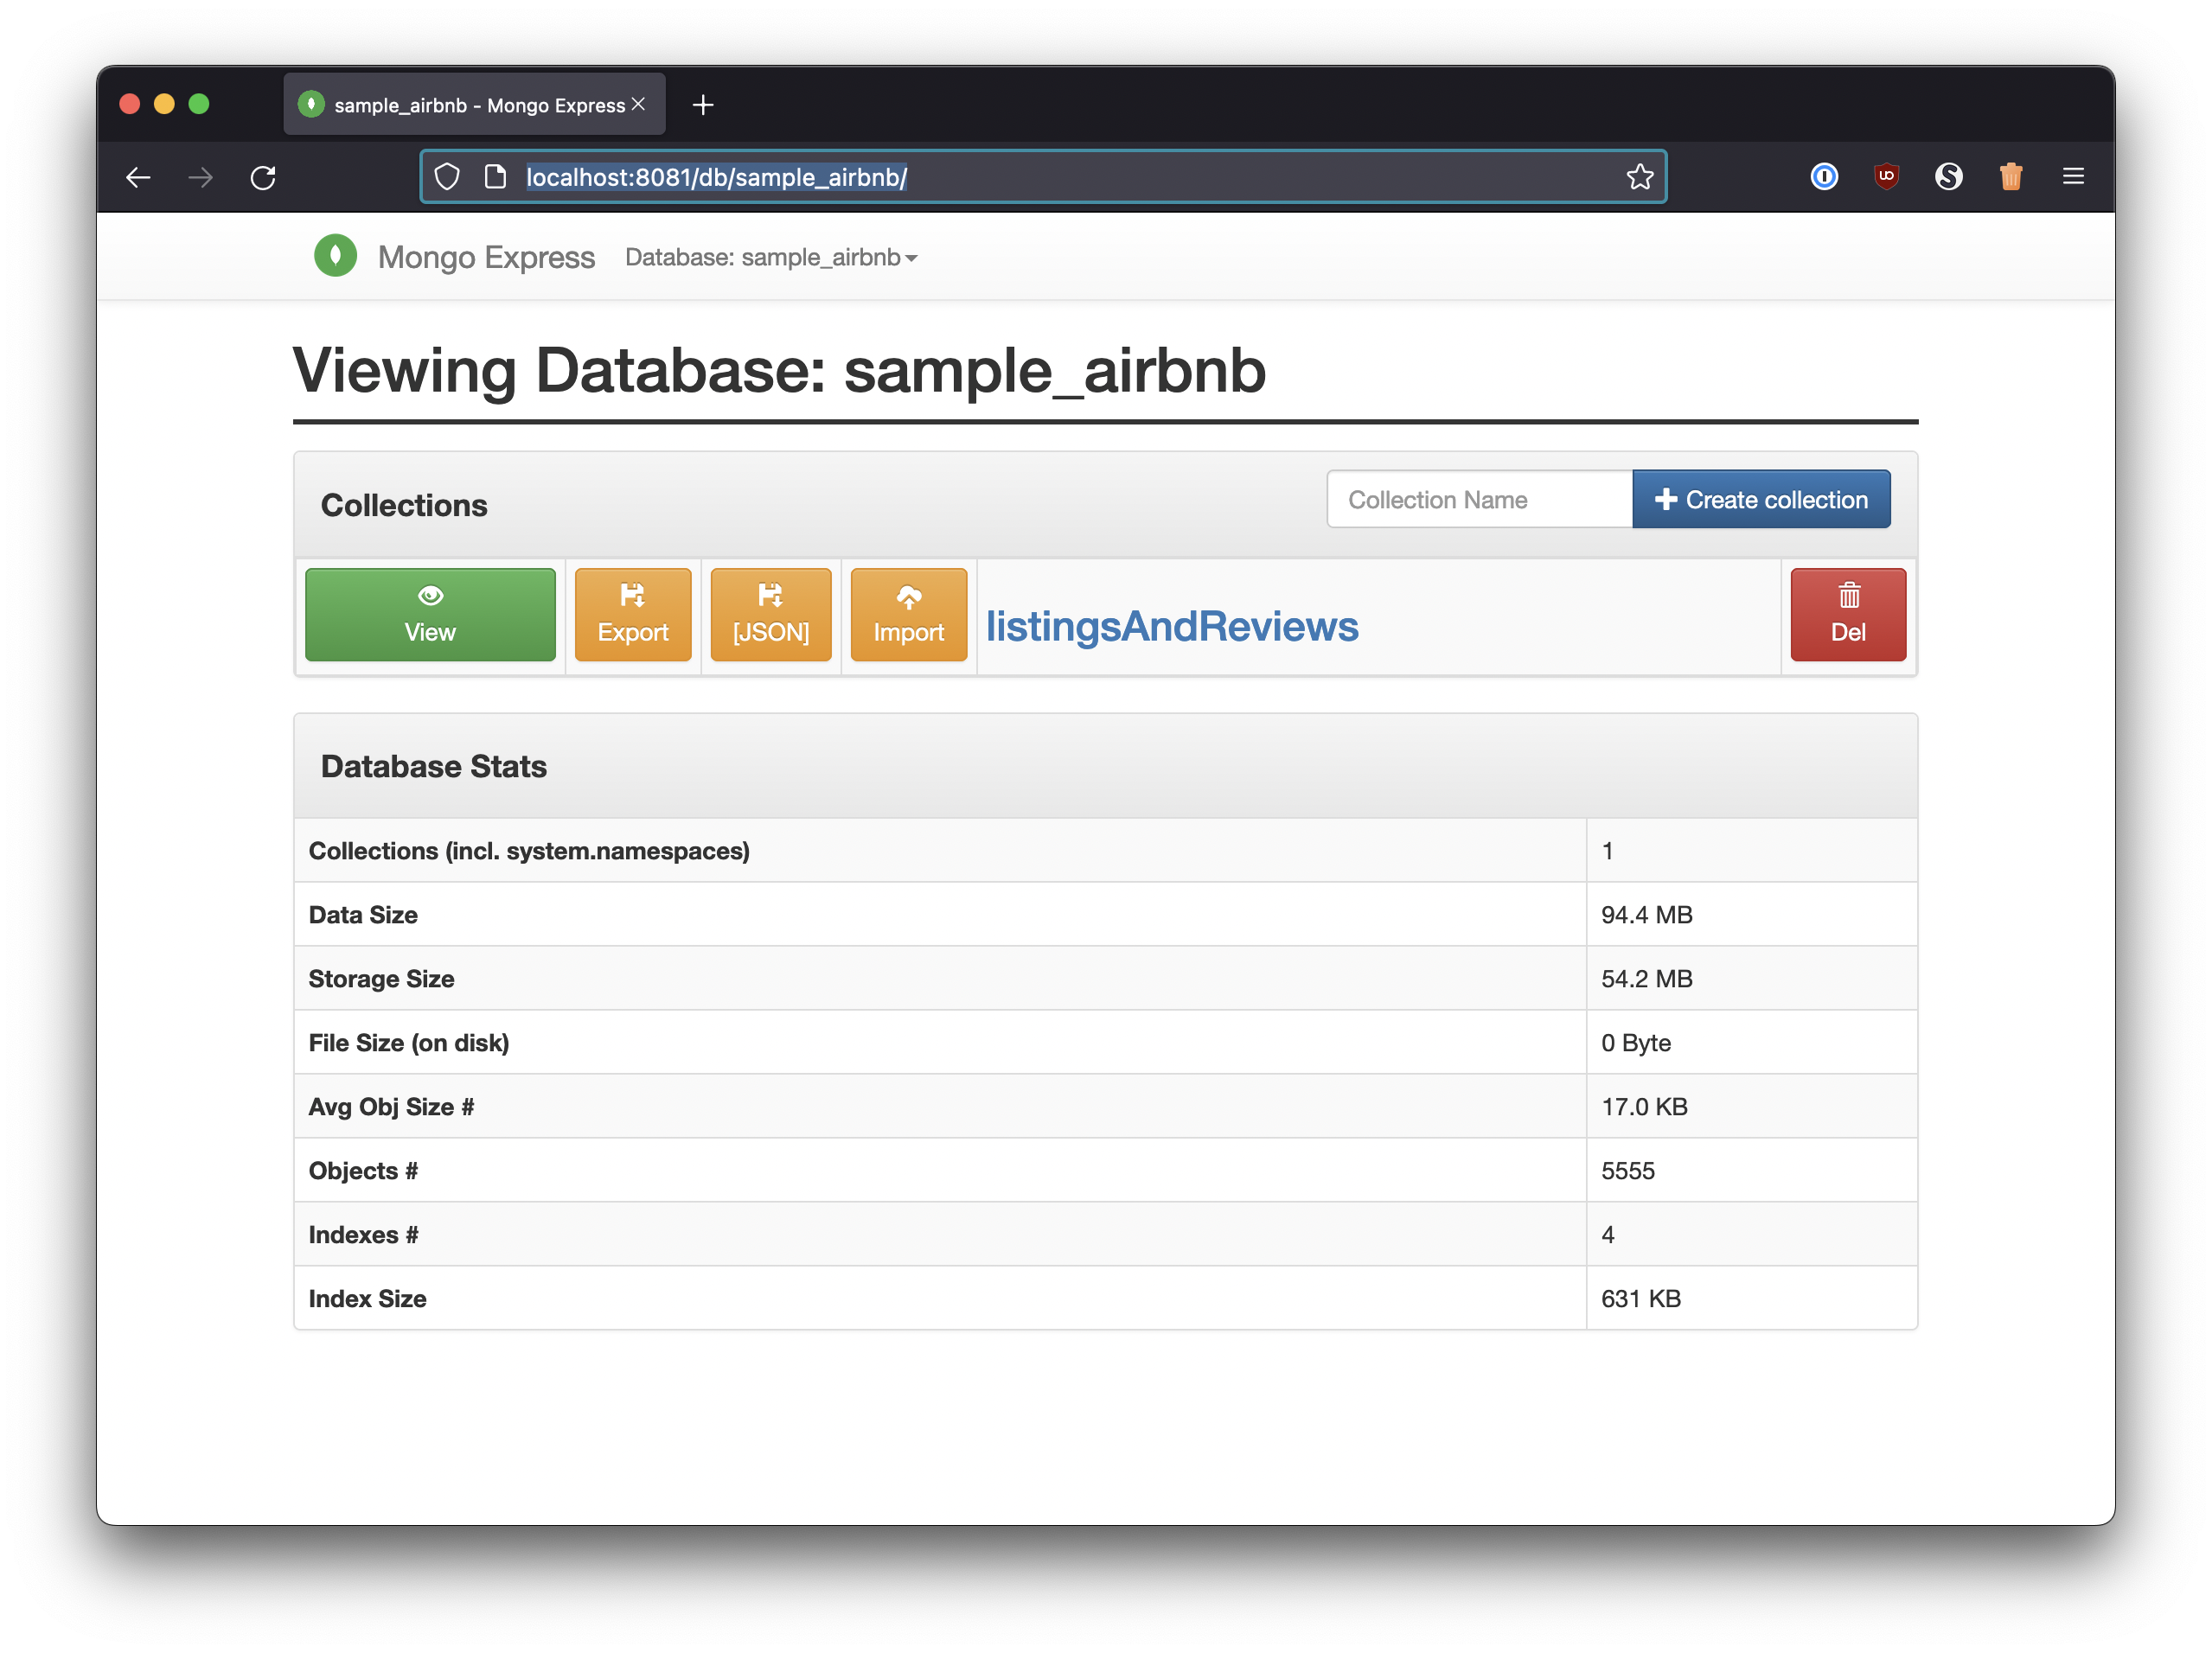Open the 1Password browser extension

pos(1824,176)
